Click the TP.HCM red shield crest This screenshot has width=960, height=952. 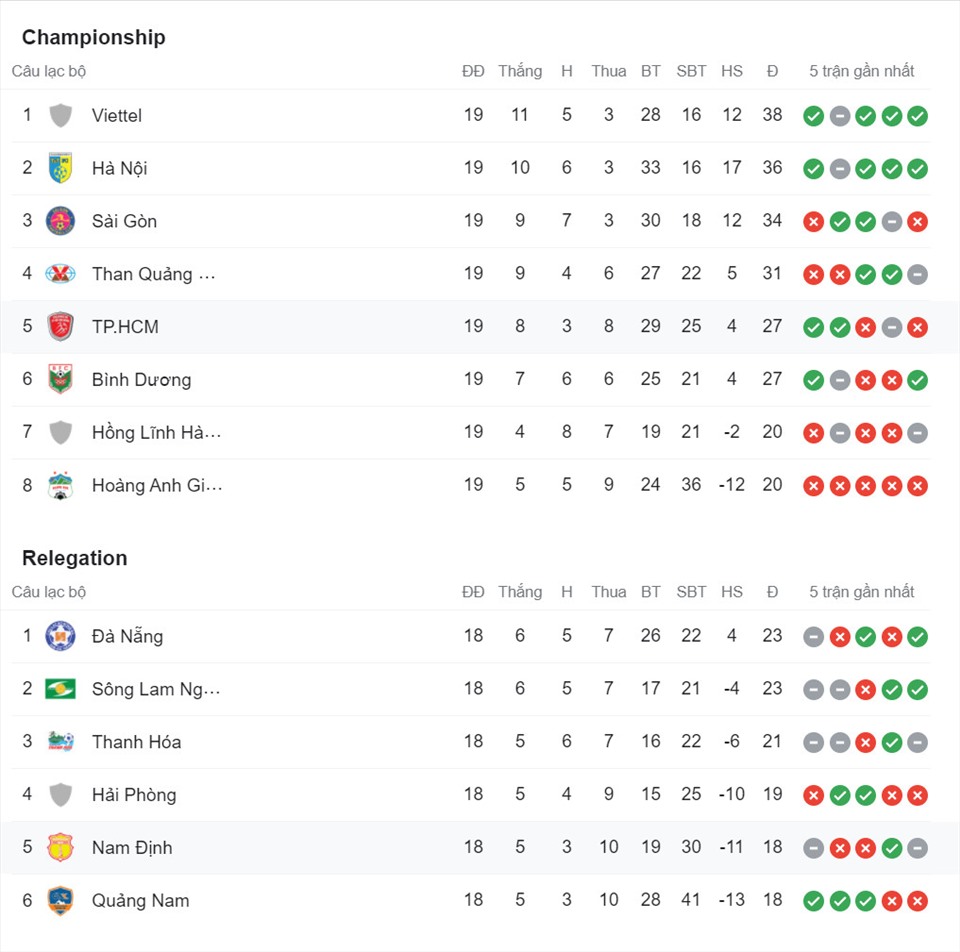click(60, 326)
